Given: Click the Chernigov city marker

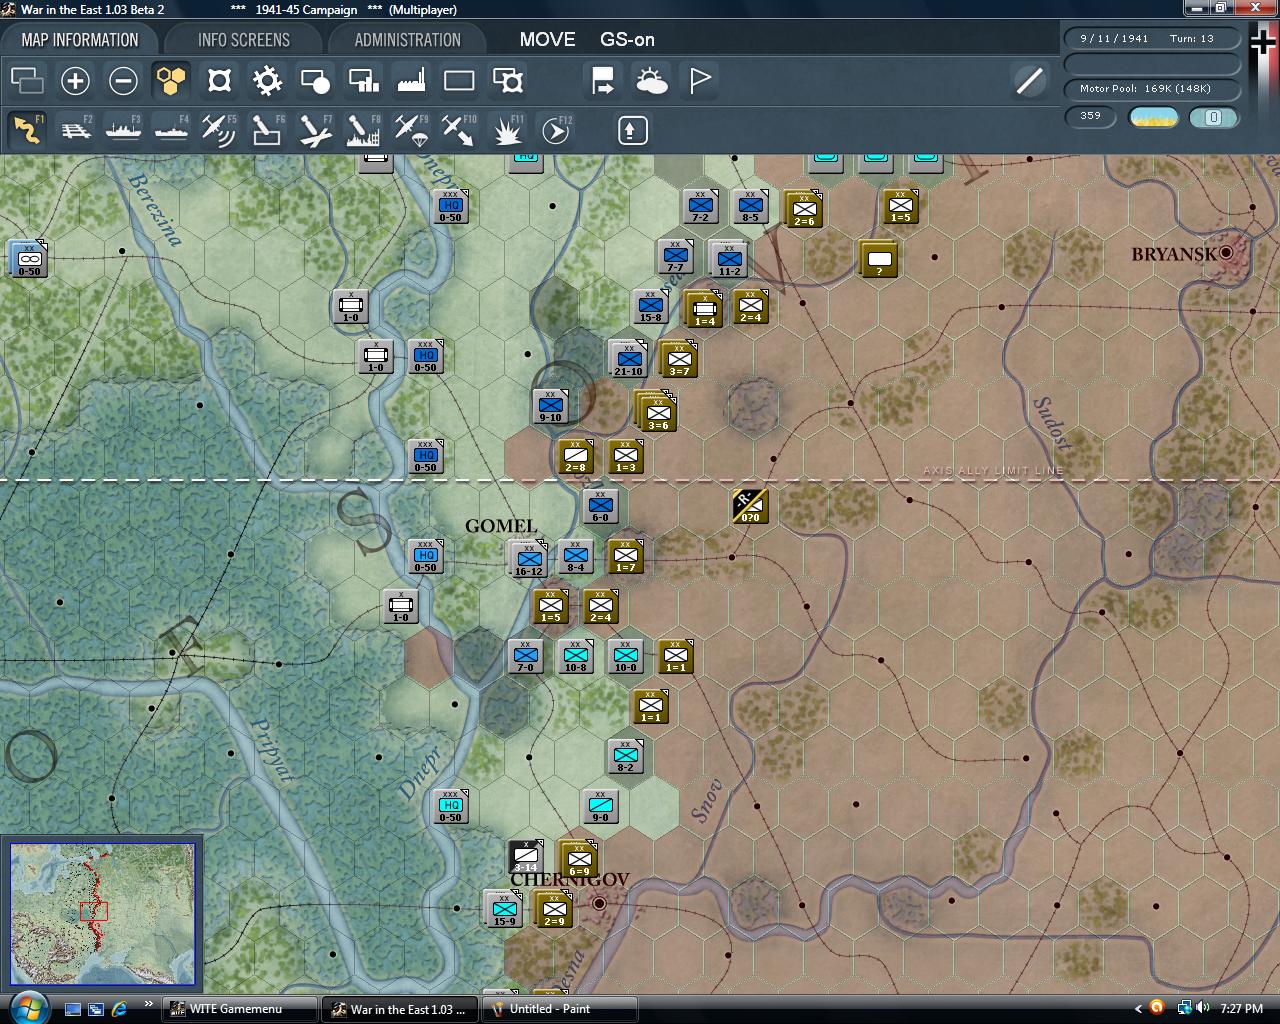Looking at the screenshot, I should pyautogui.click(x=599, y=903).
